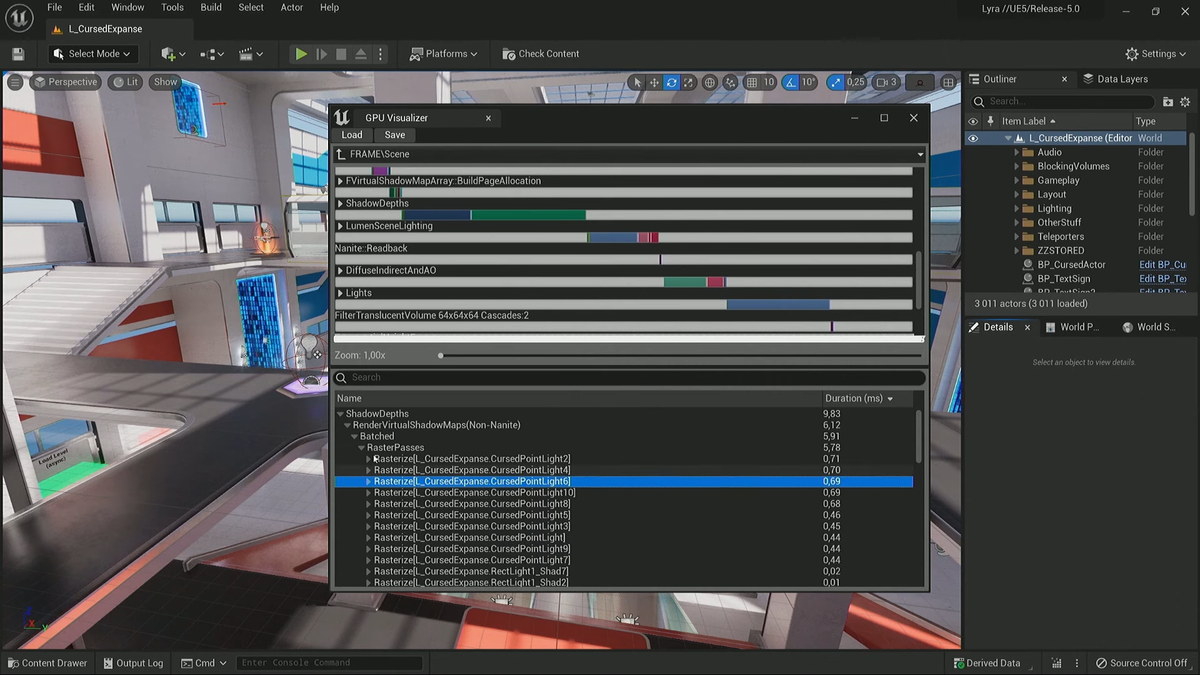The width and height of the screenshot is (1200, 675).
Task: Open the Tools menu
Action: click(x=173, y=7)
